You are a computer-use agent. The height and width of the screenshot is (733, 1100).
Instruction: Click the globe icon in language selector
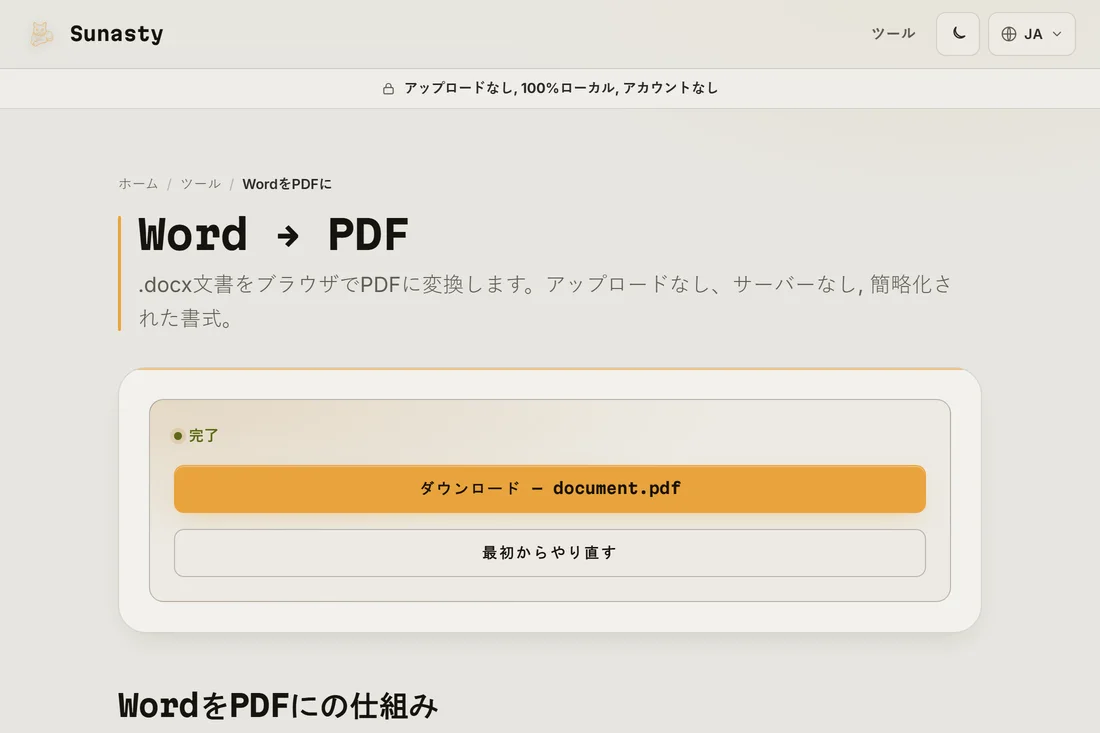point(1009,34)
